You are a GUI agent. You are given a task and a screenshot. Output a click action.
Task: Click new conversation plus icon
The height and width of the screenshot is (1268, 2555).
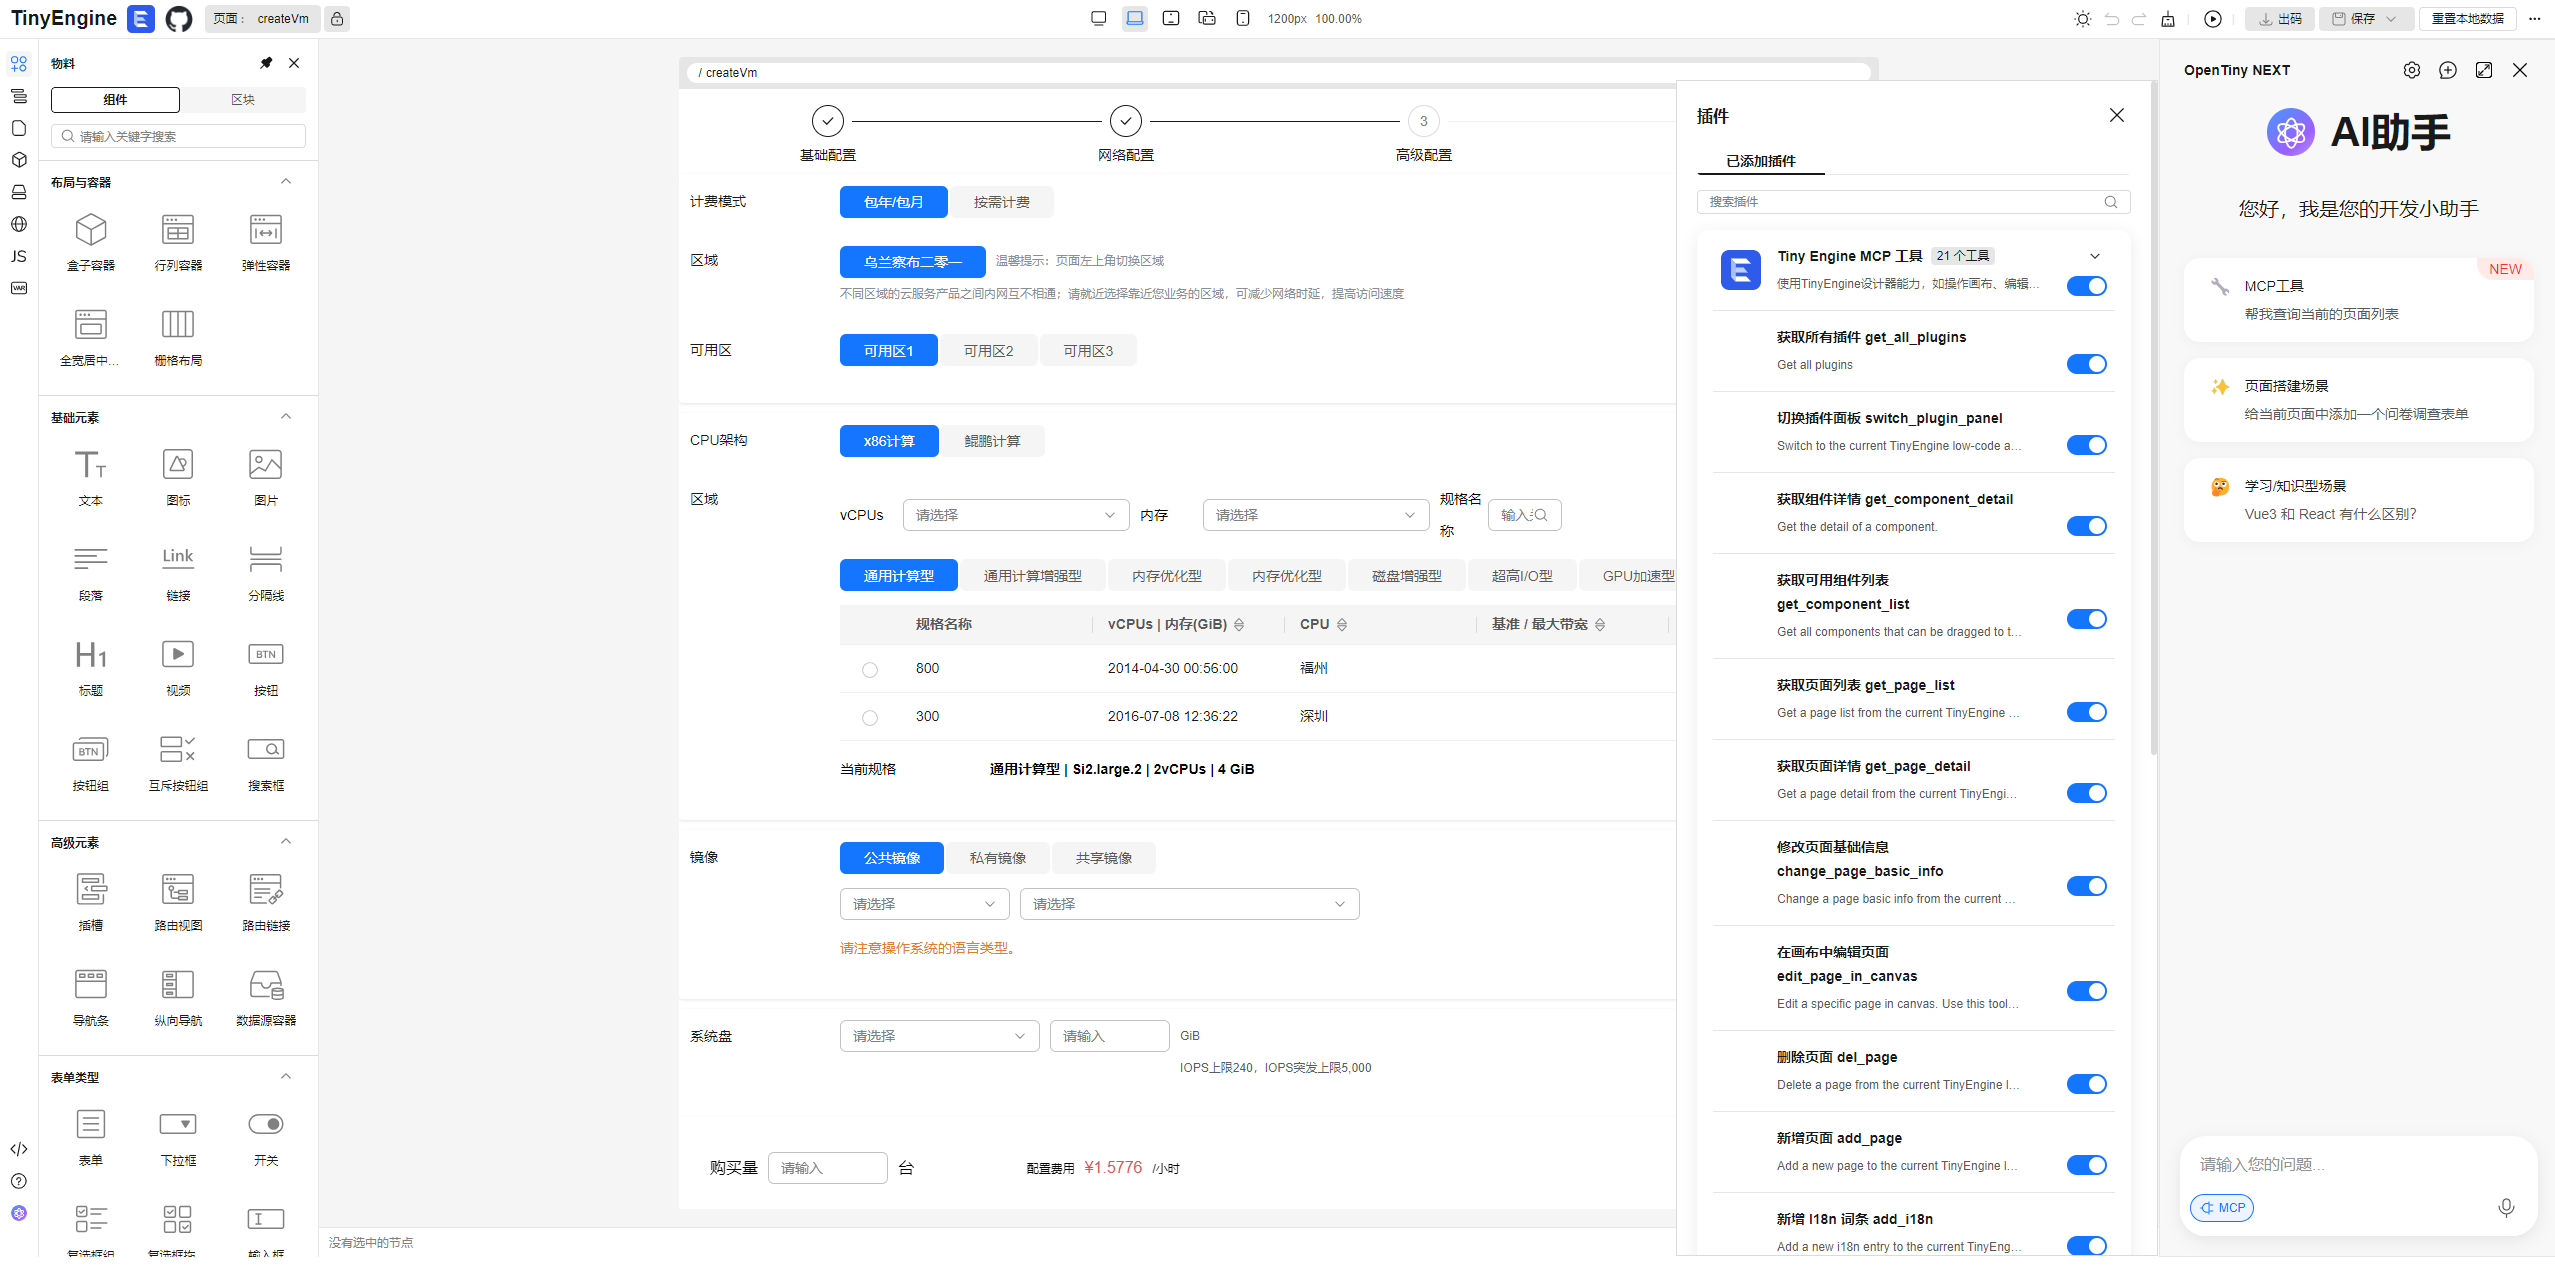pyautogui.click(x=2447, y=70)
